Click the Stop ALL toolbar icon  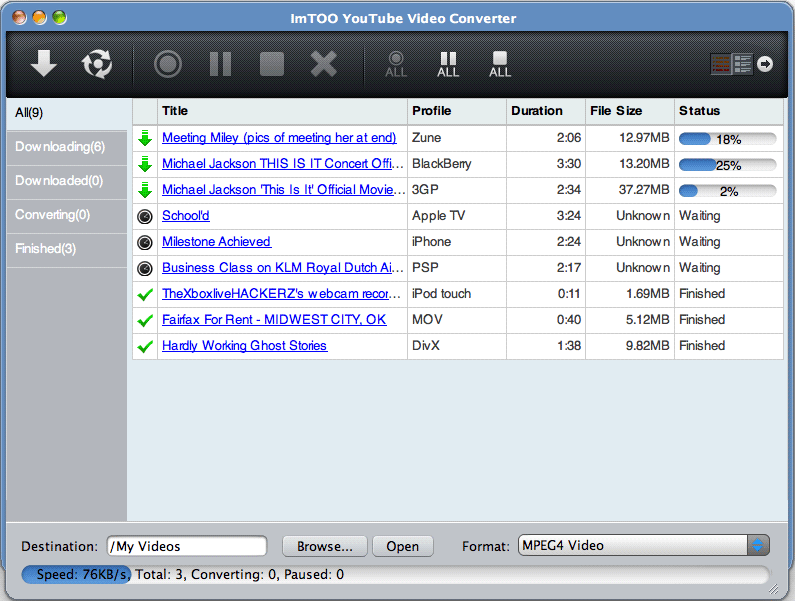point(500,64)
